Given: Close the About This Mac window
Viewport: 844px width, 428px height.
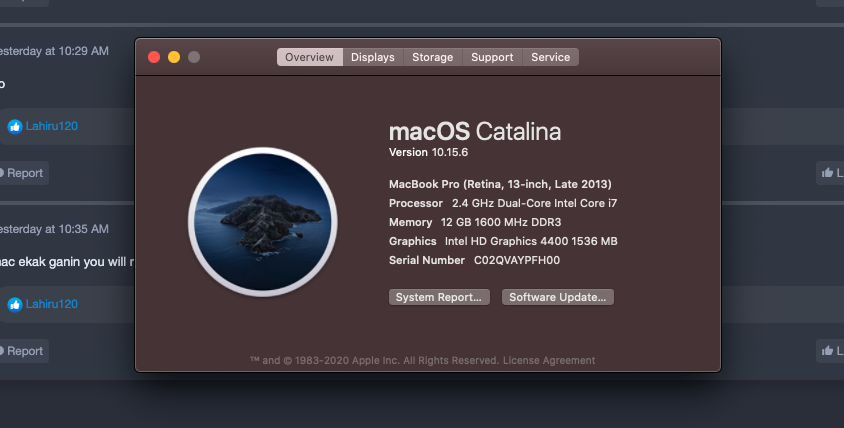Looking at the screenshot, I should (x=154, y=57).
